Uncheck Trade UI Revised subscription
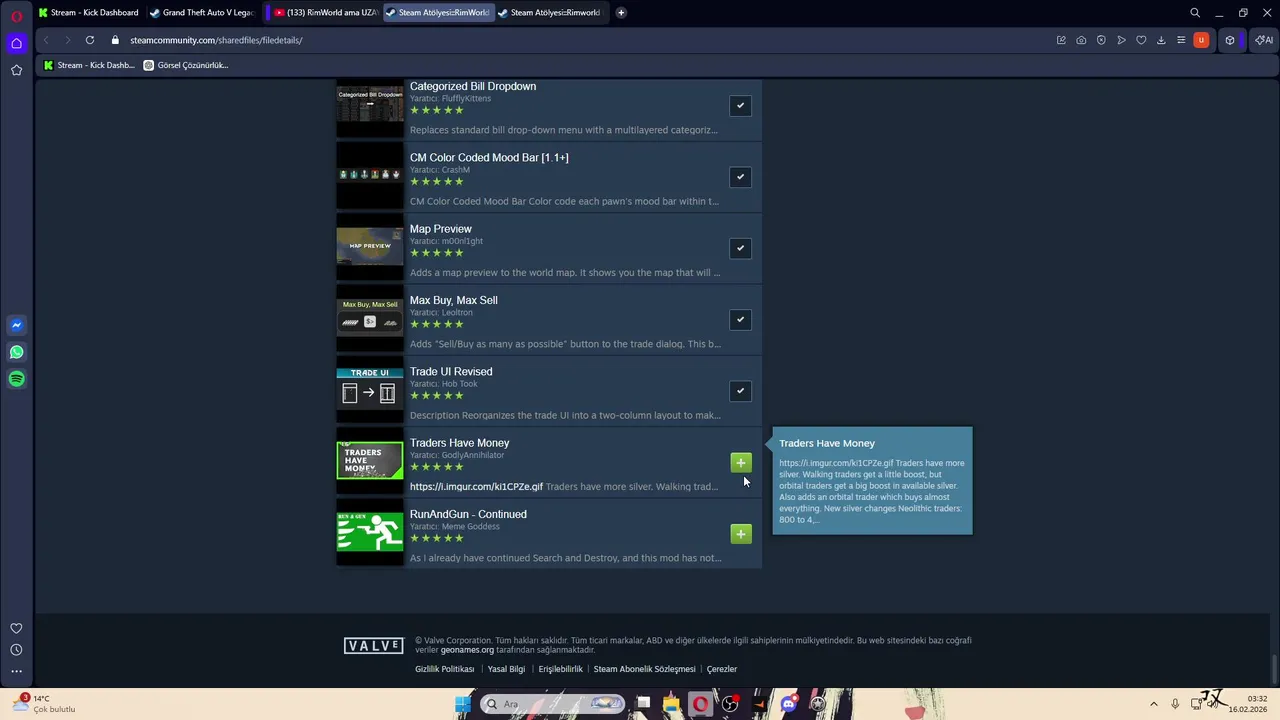 740,391
